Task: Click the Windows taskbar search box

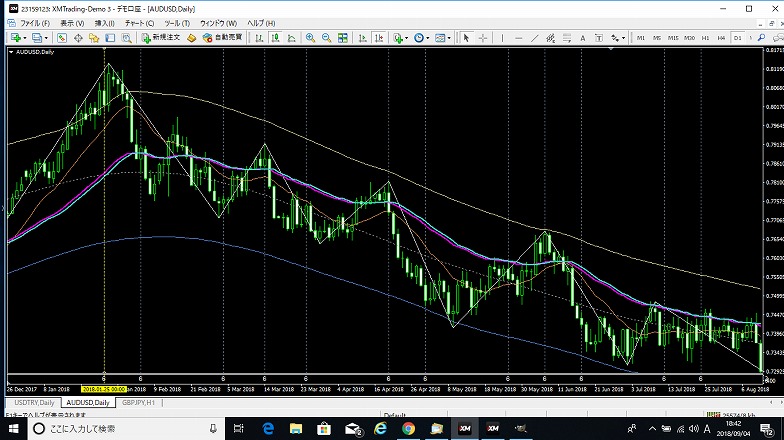Action: (x=120, y=428)
